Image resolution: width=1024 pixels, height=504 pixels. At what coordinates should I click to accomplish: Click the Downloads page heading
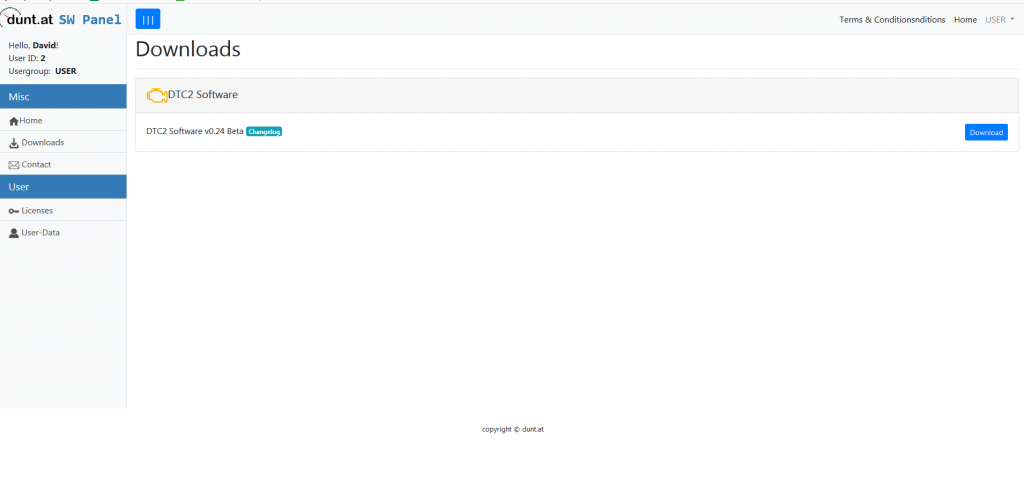point(188,49)
